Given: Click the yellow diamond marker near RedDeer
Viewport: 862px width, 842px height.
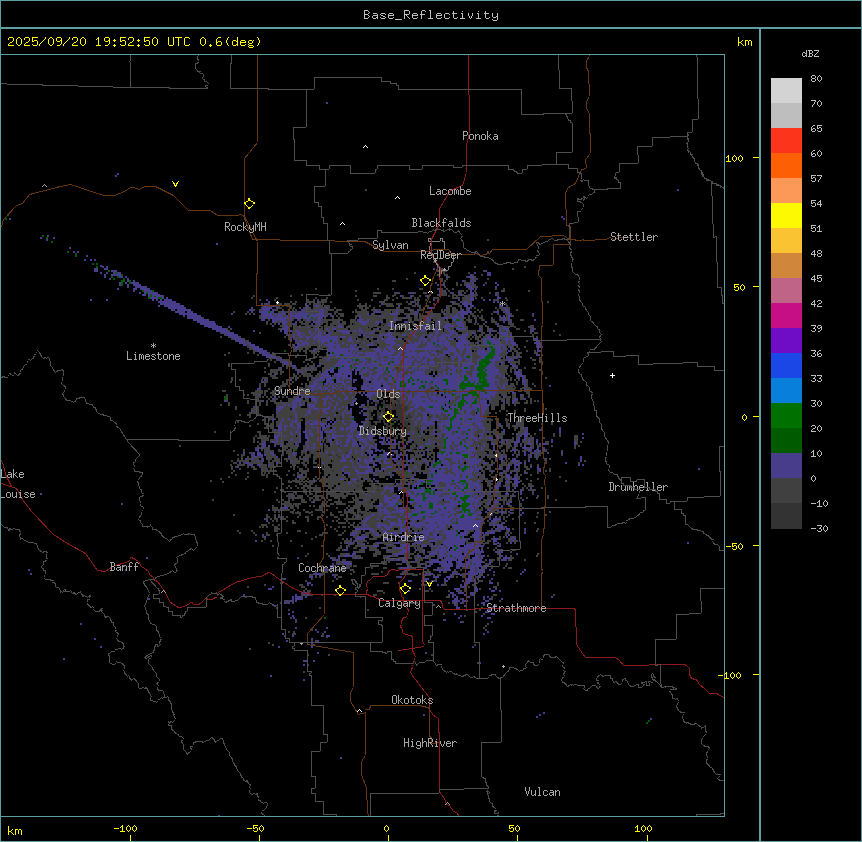Looking at the screenshot, I should [425, 281].
